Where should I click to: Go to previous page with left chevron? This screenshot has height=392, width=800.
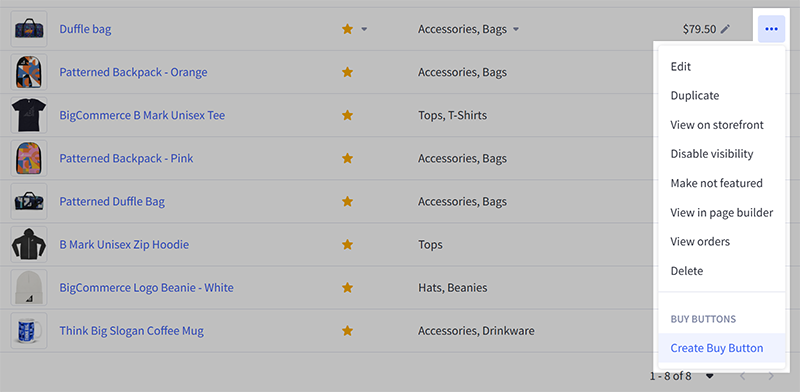pyautogui.click(x=742, y=377)
